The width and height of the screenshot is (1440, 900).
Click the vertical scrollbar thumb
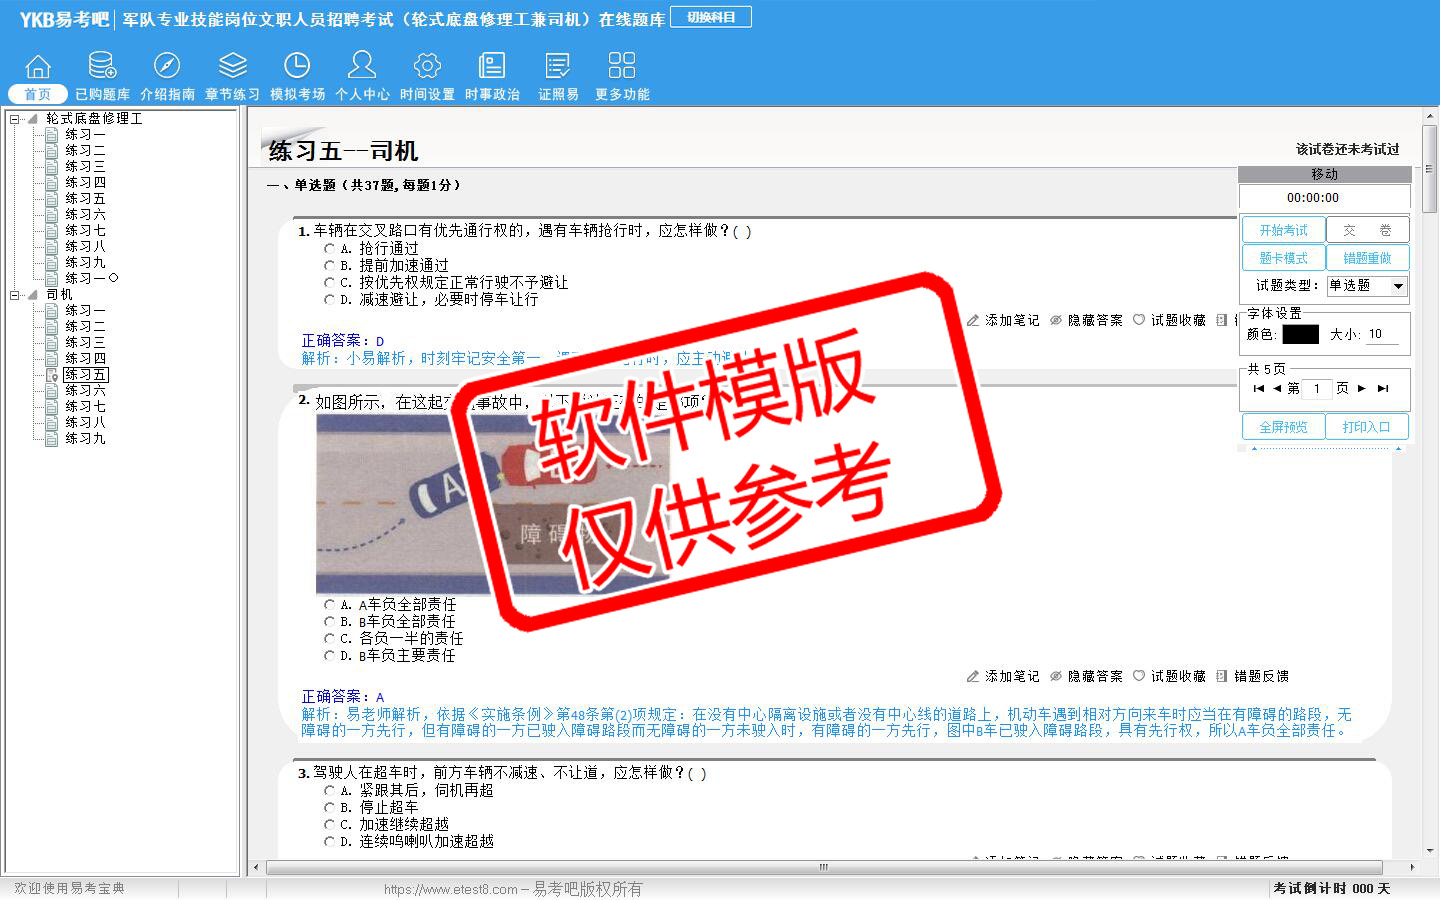point(1431,170)
